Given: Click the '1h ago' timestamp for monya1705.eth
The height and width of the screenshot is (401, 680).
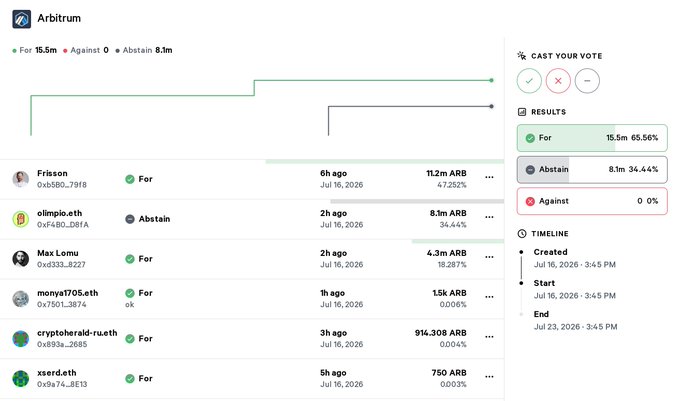Looking at the screenshot, I should 332,293.
